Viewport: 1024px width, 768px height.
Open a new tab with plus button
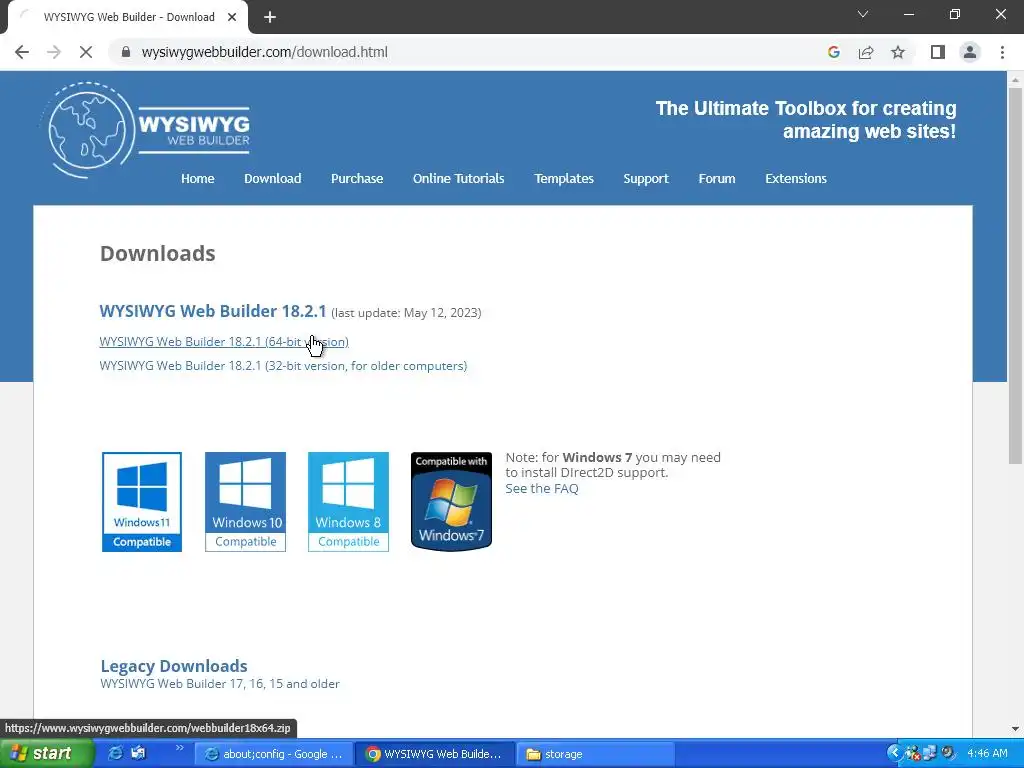pos(270,18)
